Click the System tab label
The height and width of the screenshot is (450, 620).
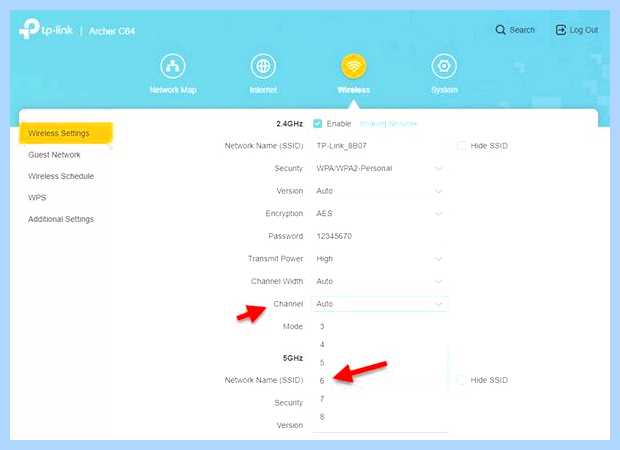coord(444,90)
